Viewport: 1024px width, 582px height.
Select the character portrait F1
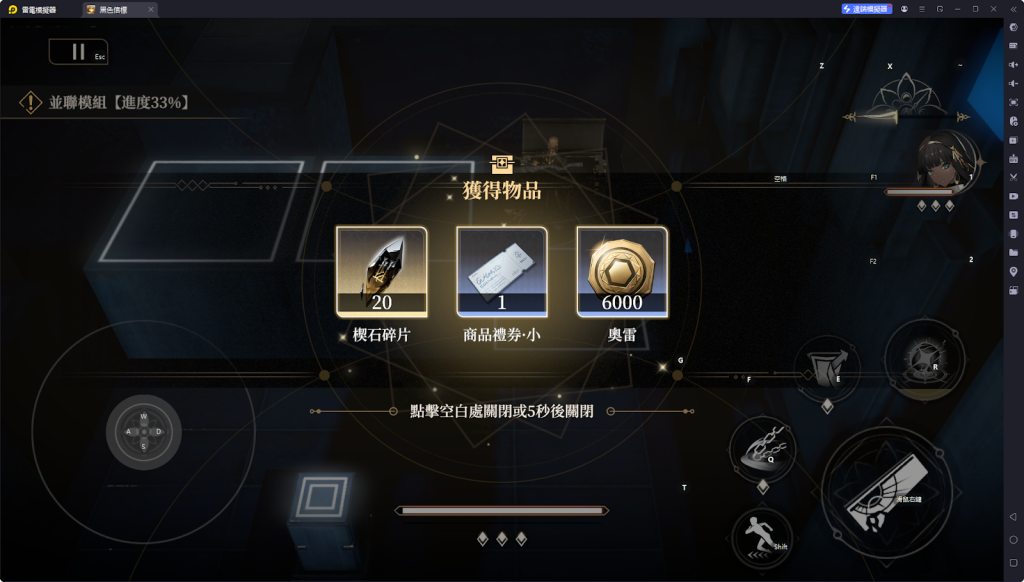pos(945,161)
